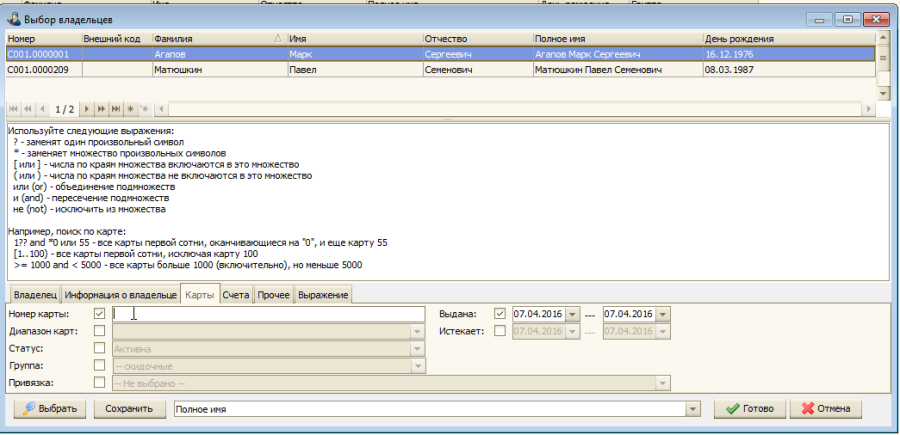Click into the Номер карты input field

(x=270, y=314)
